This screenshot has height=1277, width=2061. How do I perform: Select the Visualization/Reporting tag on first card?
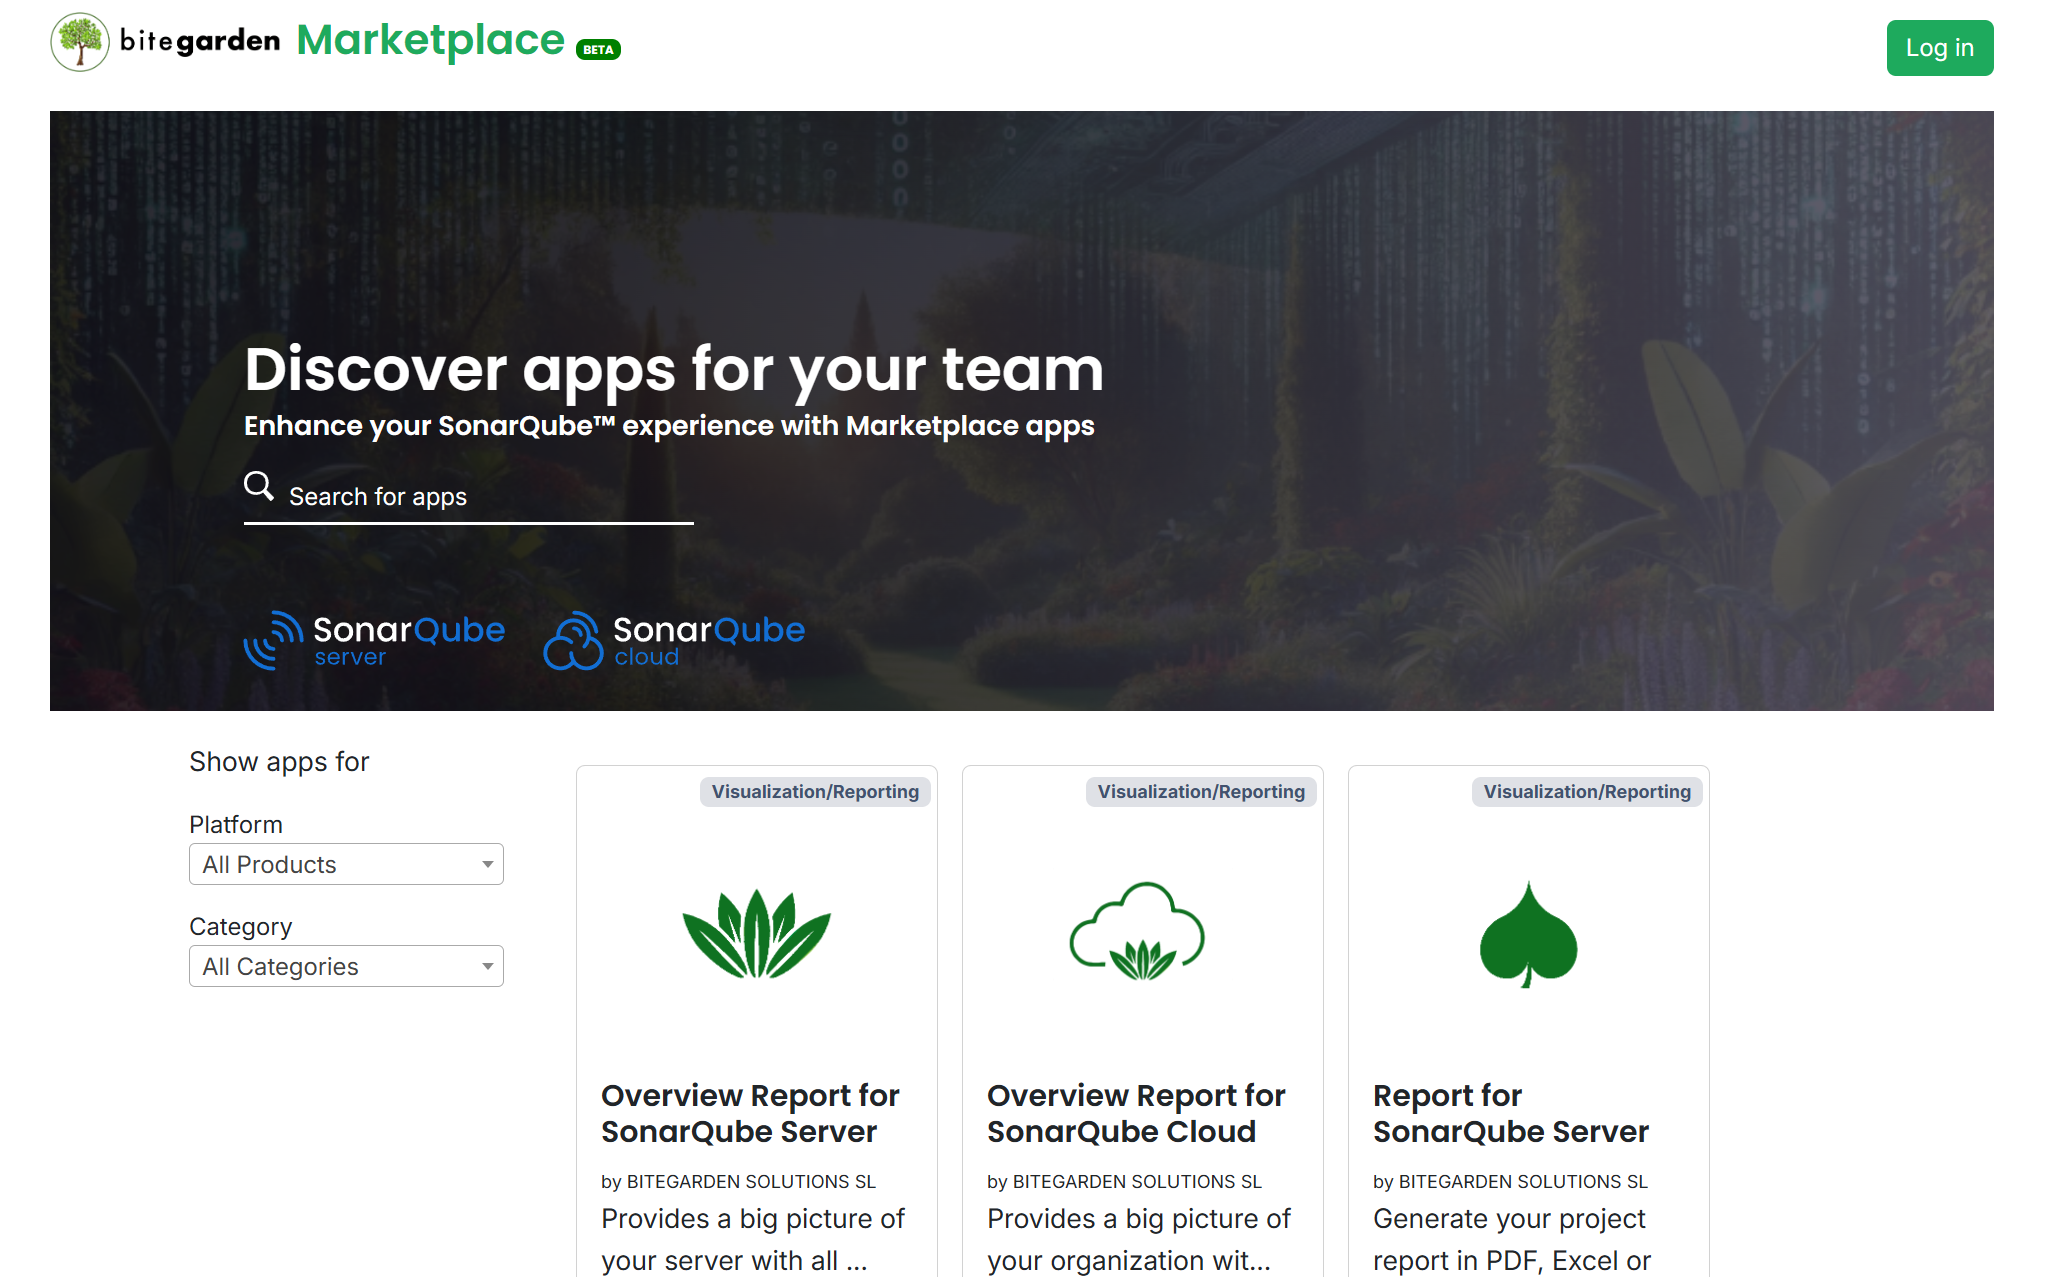click(815, 791)
